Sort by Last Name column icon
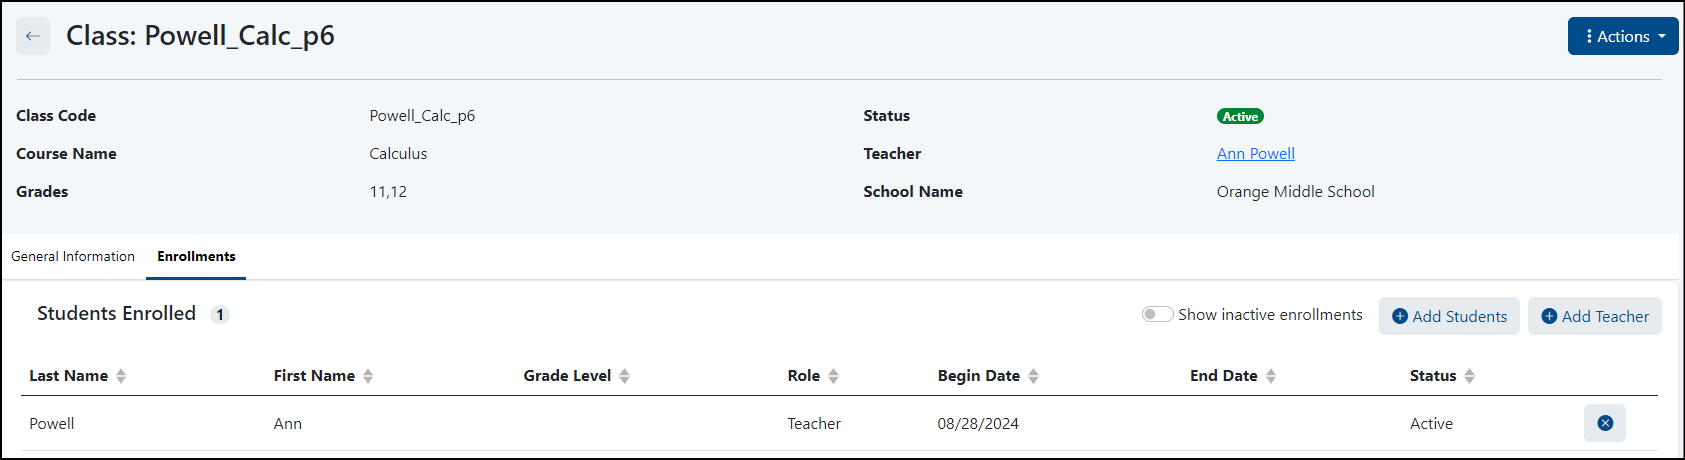Screen dimensions: 1685x460 [121, 376]
